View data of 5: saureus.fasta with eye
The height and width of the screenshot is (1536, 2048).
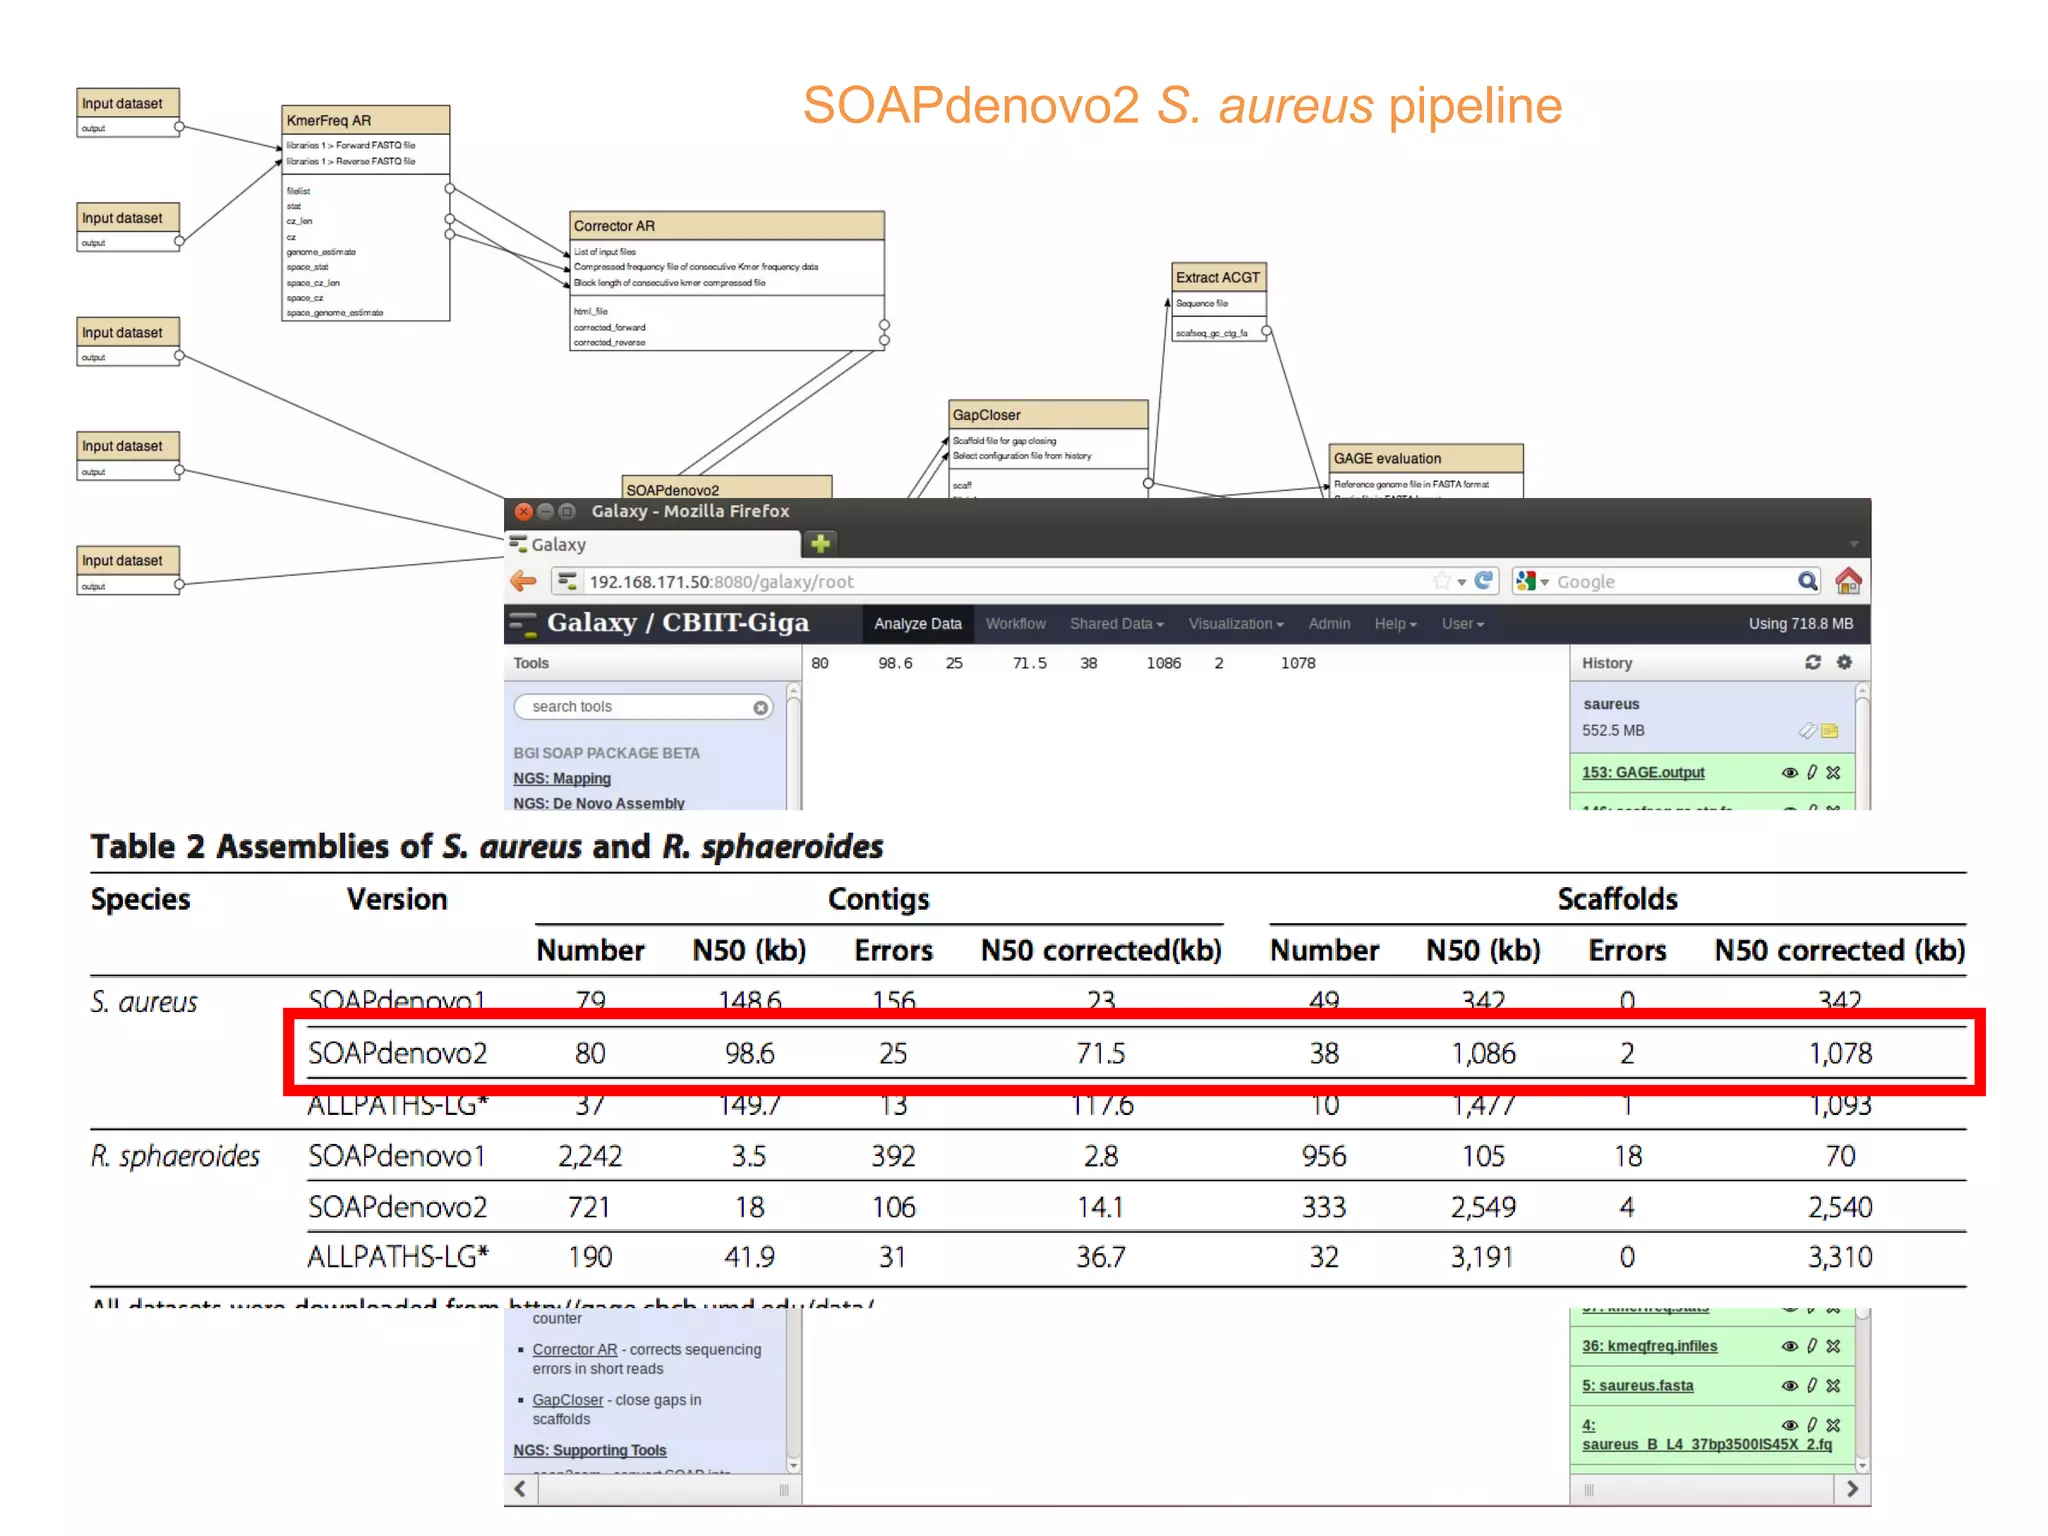(x=1790, y=1386)
